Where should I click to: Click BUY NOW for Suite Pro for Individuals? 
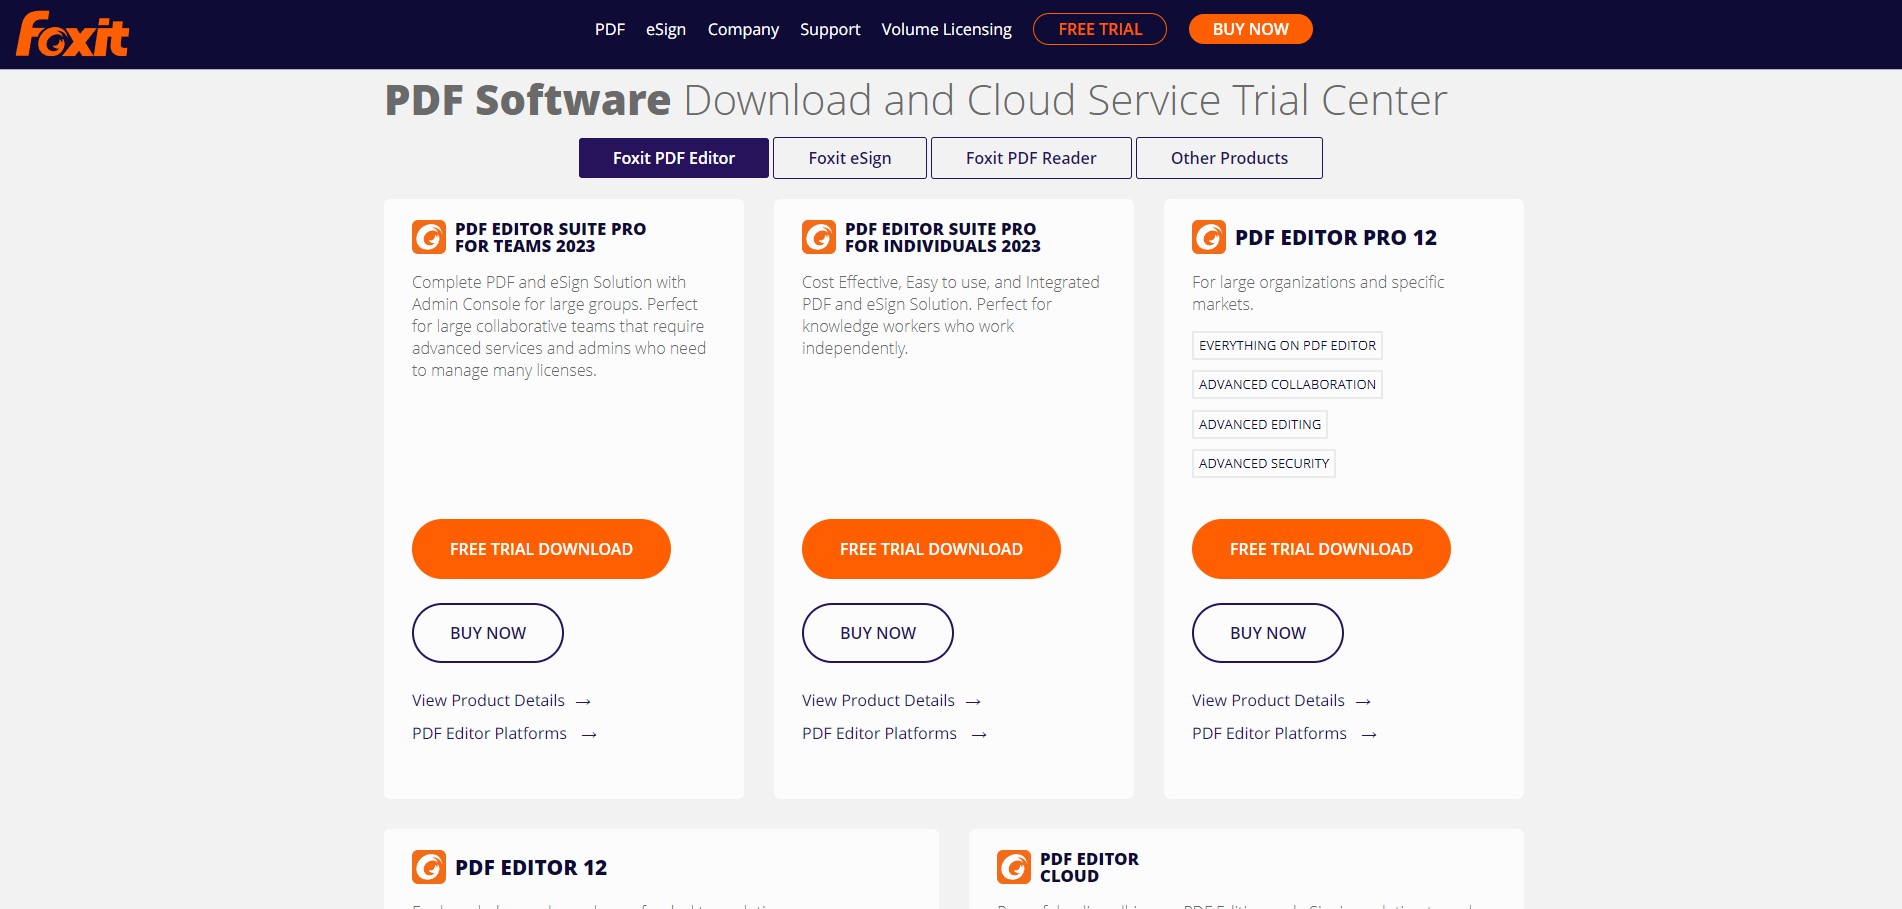click(878, 633)
